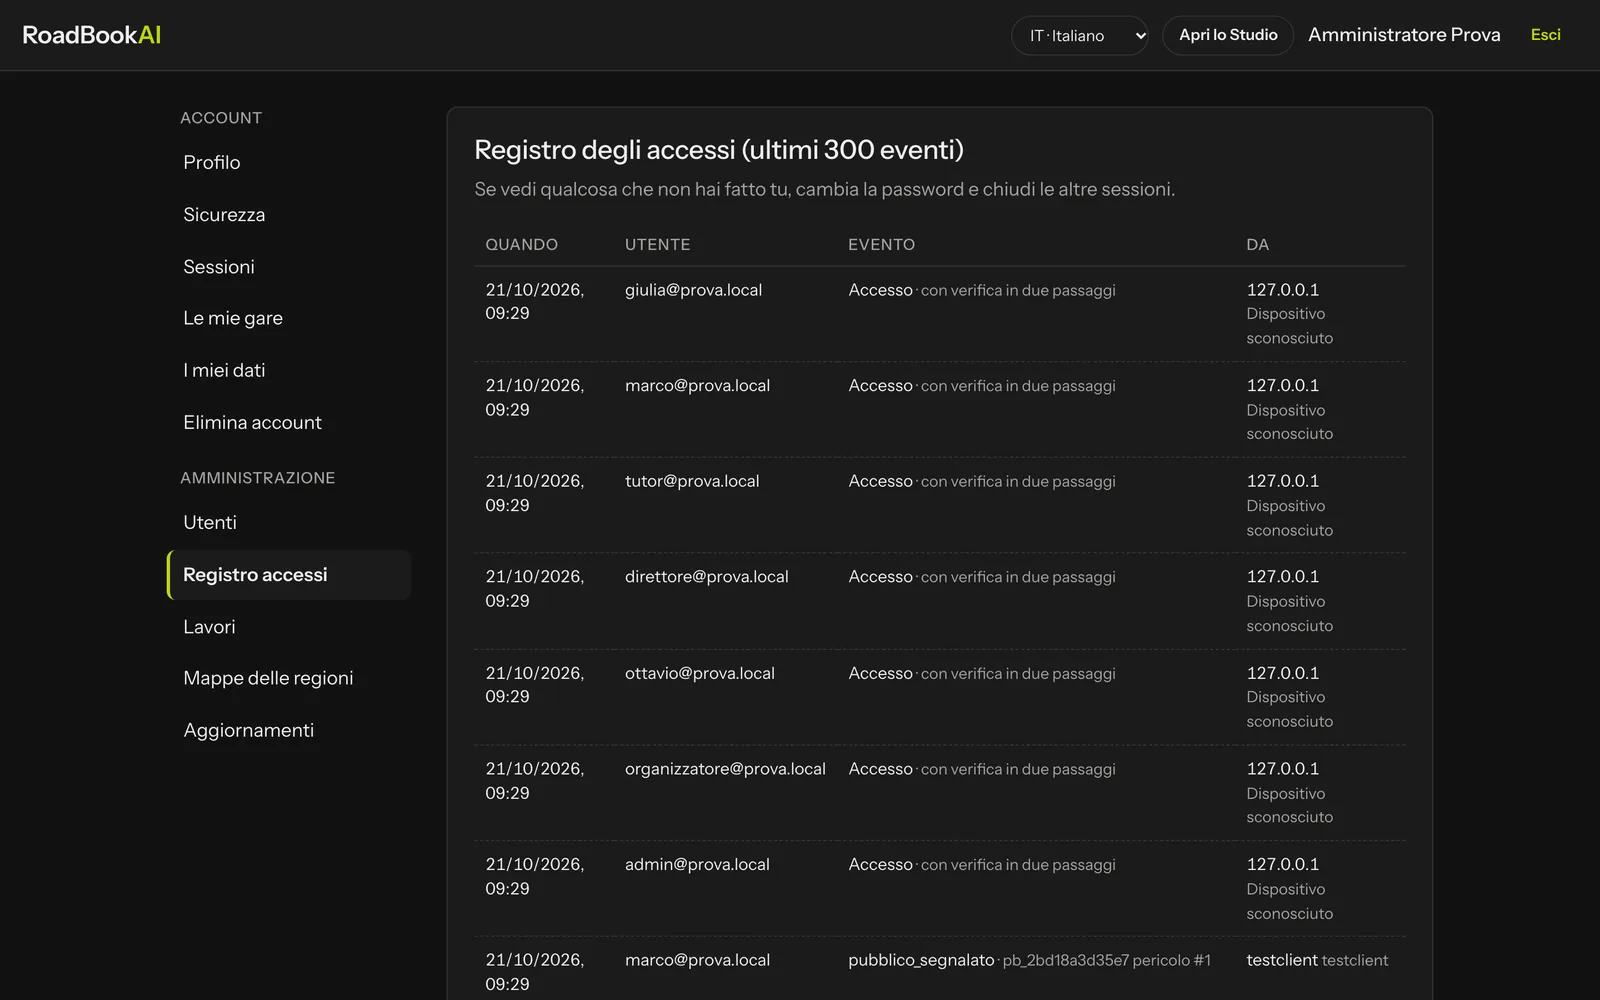This screenshot has width=1600, height=1000.
Task: Click the tutor@prova.local user cell
Action: (692, 481)
